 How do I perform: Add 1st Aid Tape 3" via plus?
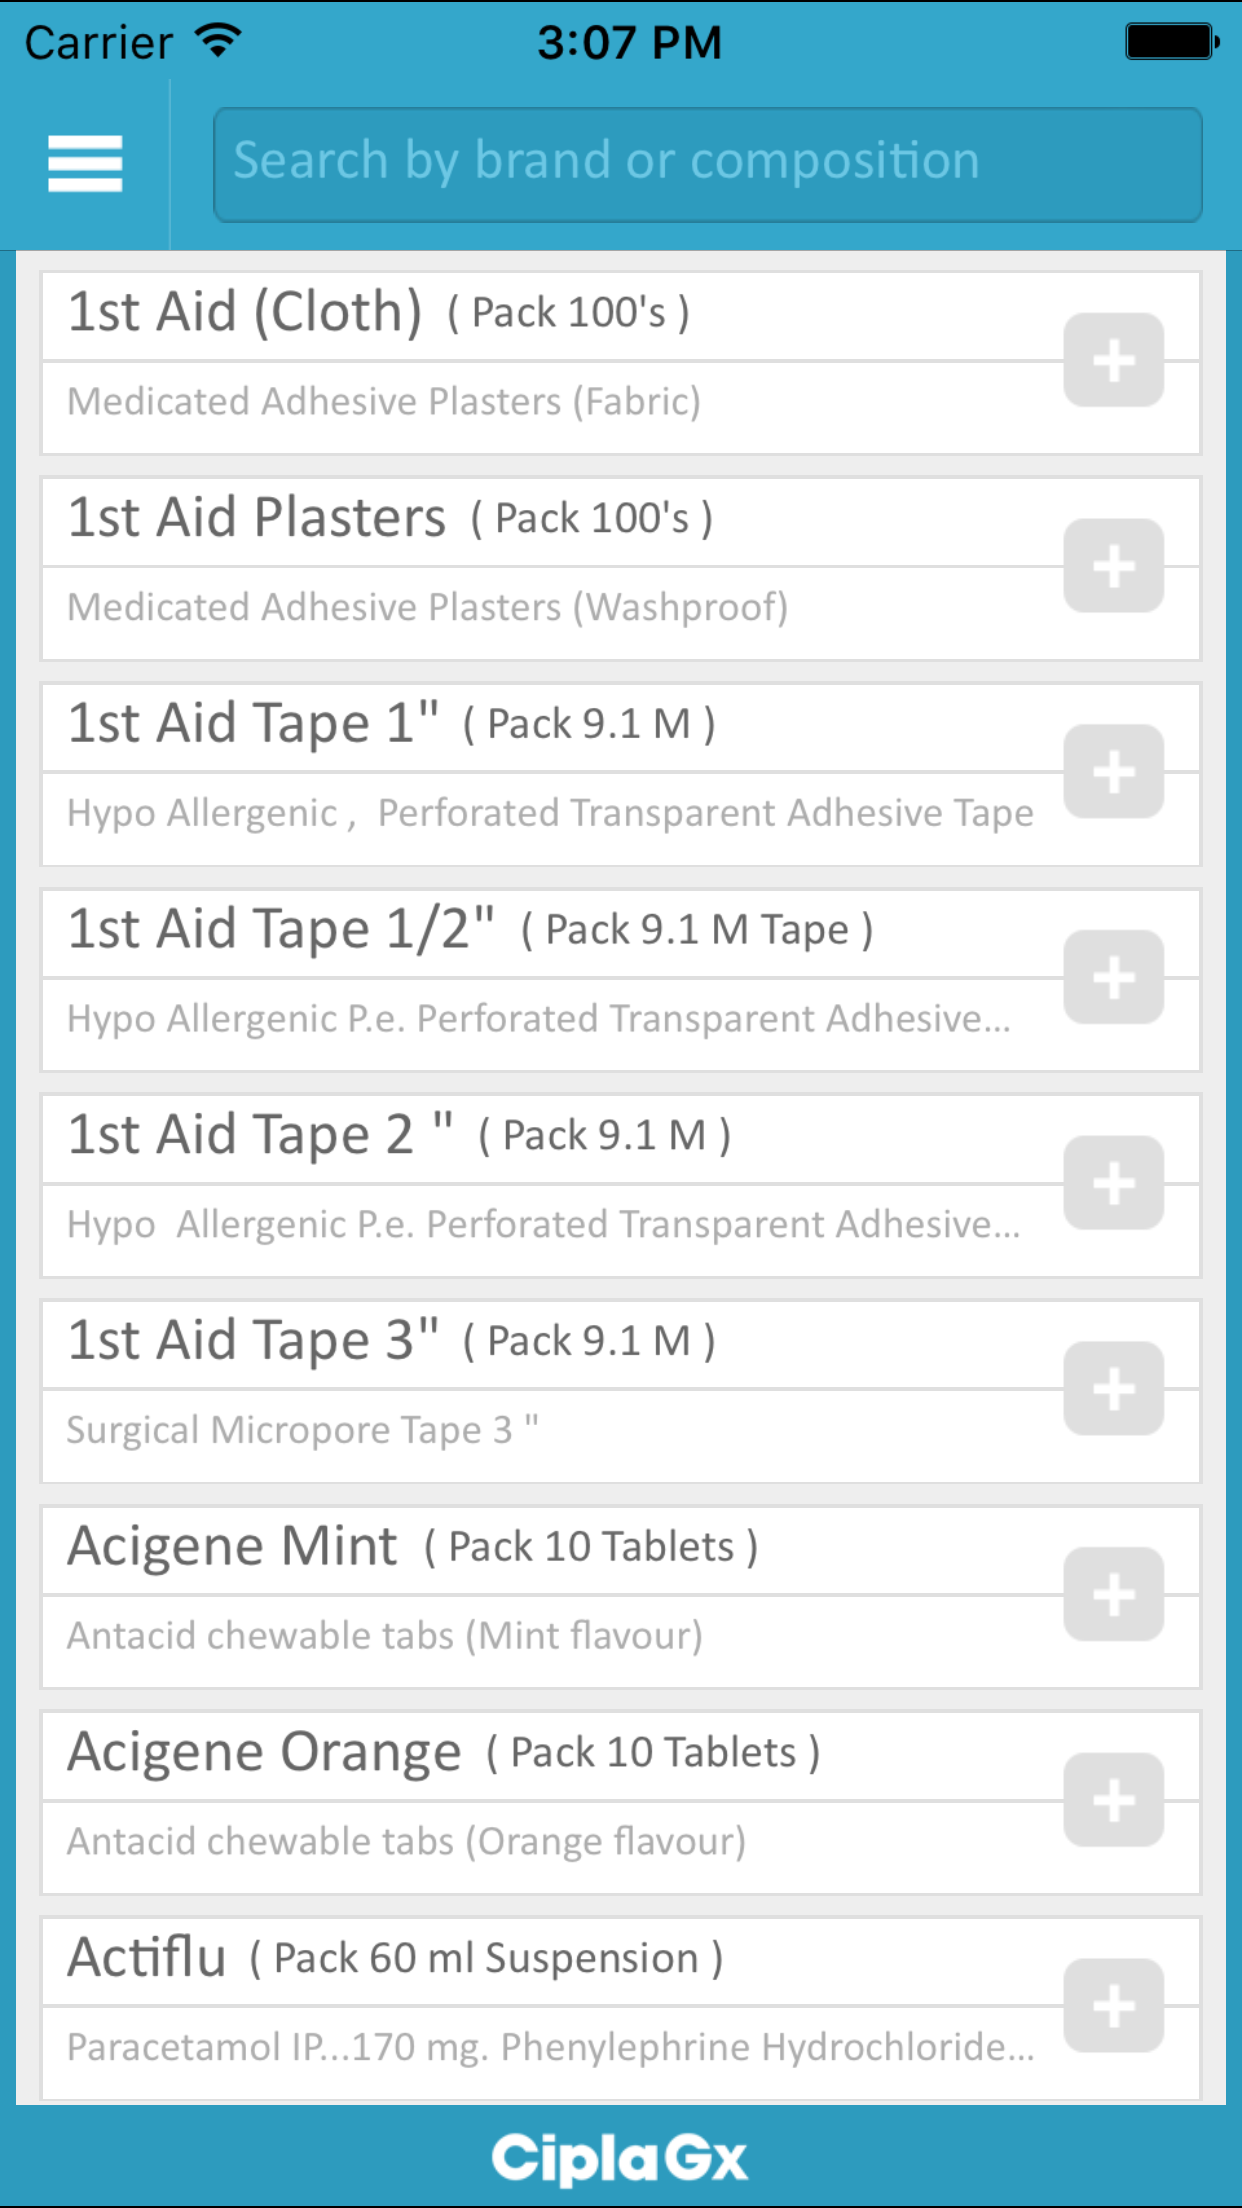(x=1113, y=1389)
